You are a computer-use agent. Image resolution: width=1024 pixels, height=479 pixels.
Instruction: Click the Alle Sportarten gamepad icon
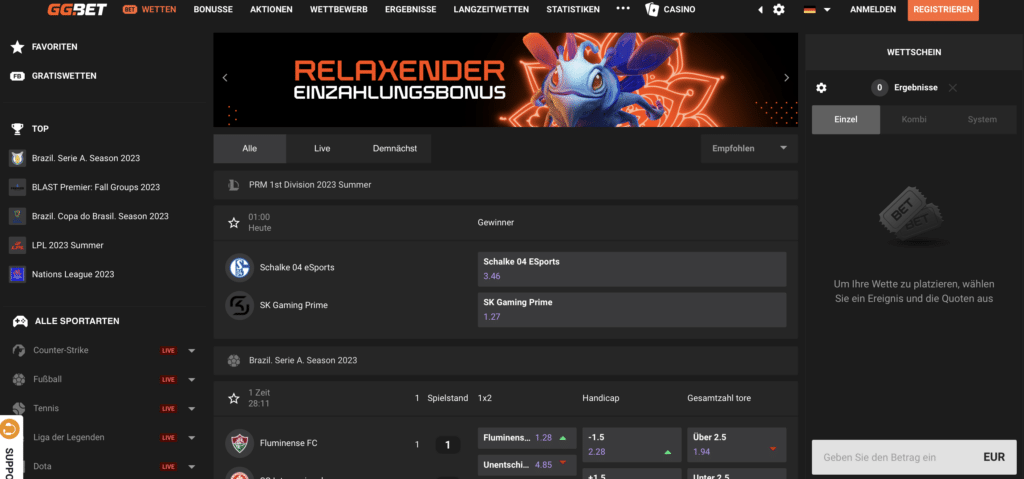coord(20,322)
